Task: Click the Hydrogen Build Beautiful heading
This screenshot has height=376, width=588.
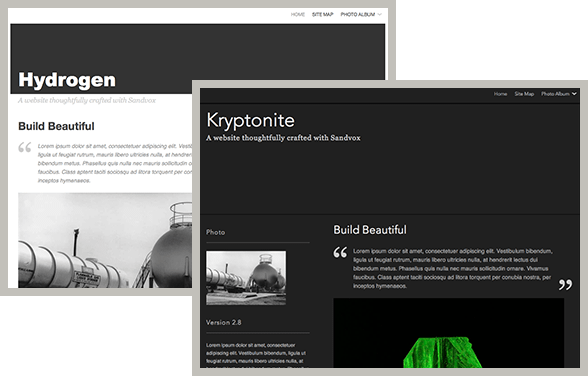Action: pos(56,126)
